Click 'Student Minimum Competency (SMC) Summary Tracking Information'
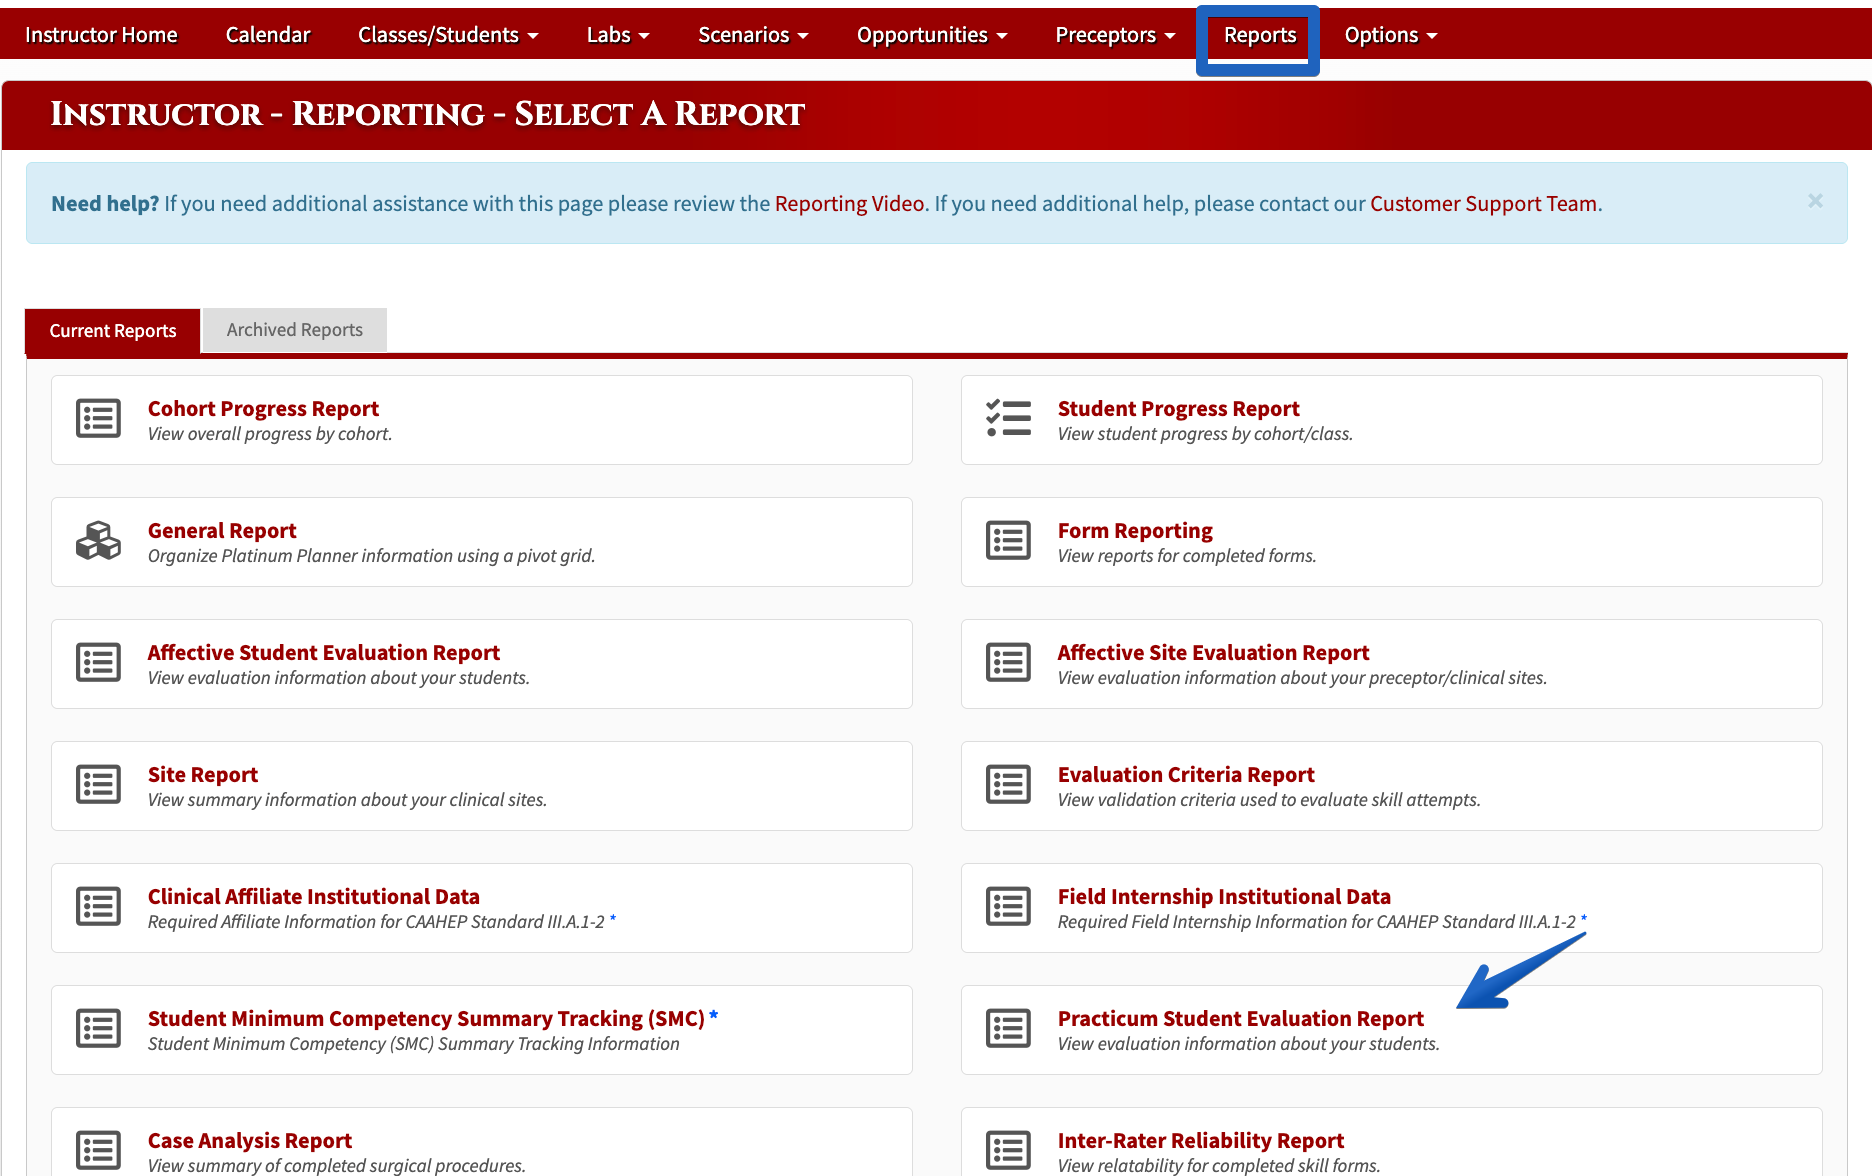The image size is (1872, 1176). pyautogui.click(x=414, y=1044)
